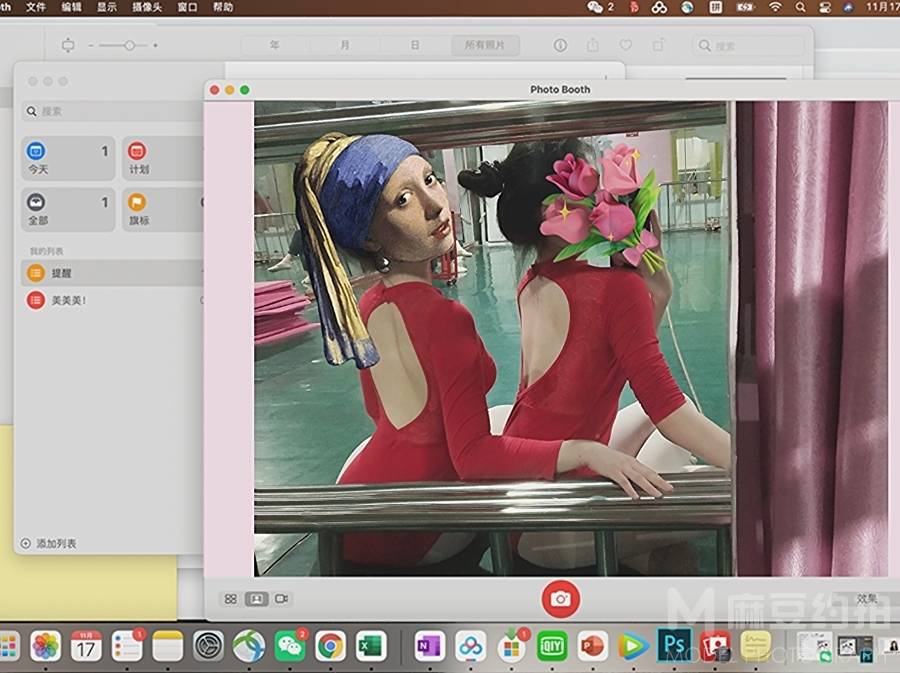Focus the Photos window search field
Viewport: 900px width, 673px height.
(x=747, y=46)
